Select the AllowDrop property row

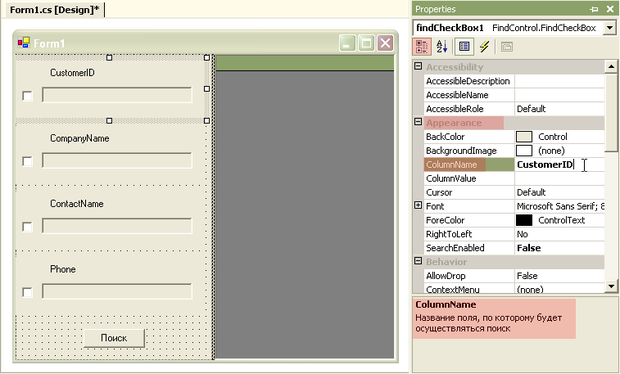click(x=514, y=276)
